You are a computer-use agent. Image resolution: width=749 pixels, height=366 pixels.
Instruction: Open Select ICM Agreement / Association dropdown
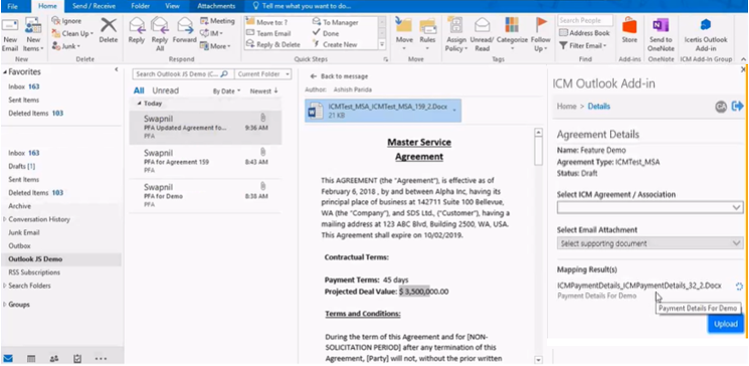click(650, 207)
